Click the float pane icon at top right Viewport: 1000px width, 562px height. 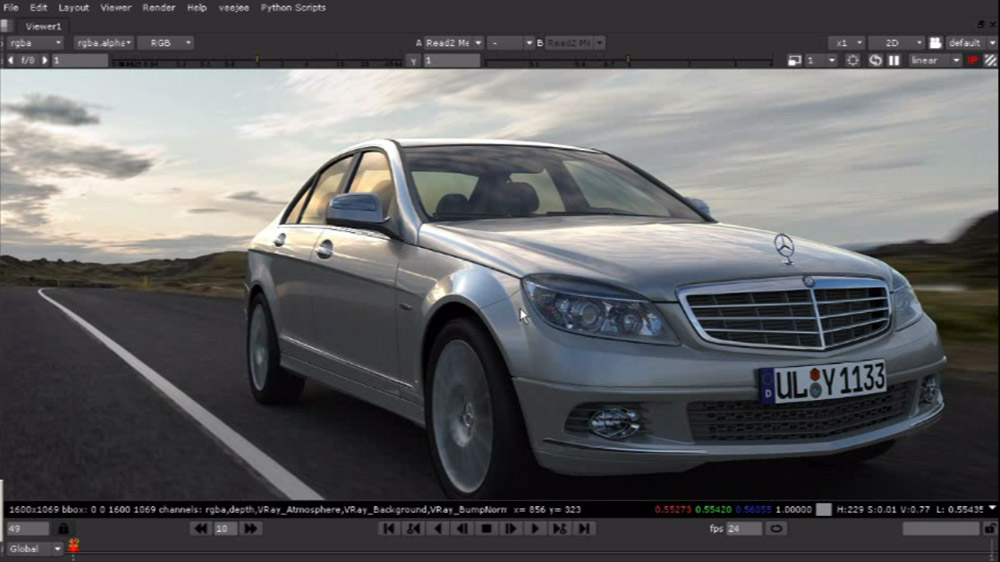[981, 24]
